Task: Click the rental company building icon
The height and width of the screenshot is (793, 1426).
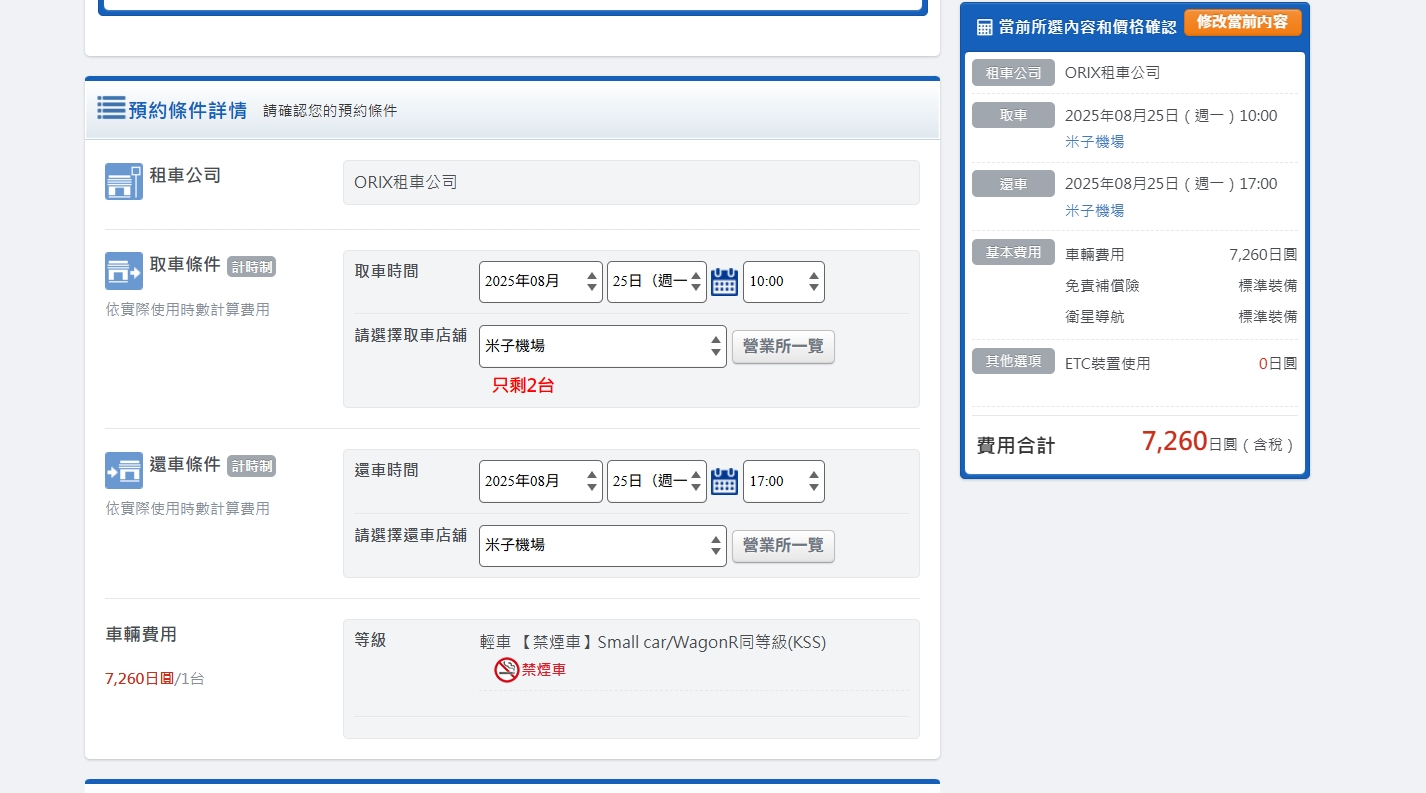Action: click(124, 182)
